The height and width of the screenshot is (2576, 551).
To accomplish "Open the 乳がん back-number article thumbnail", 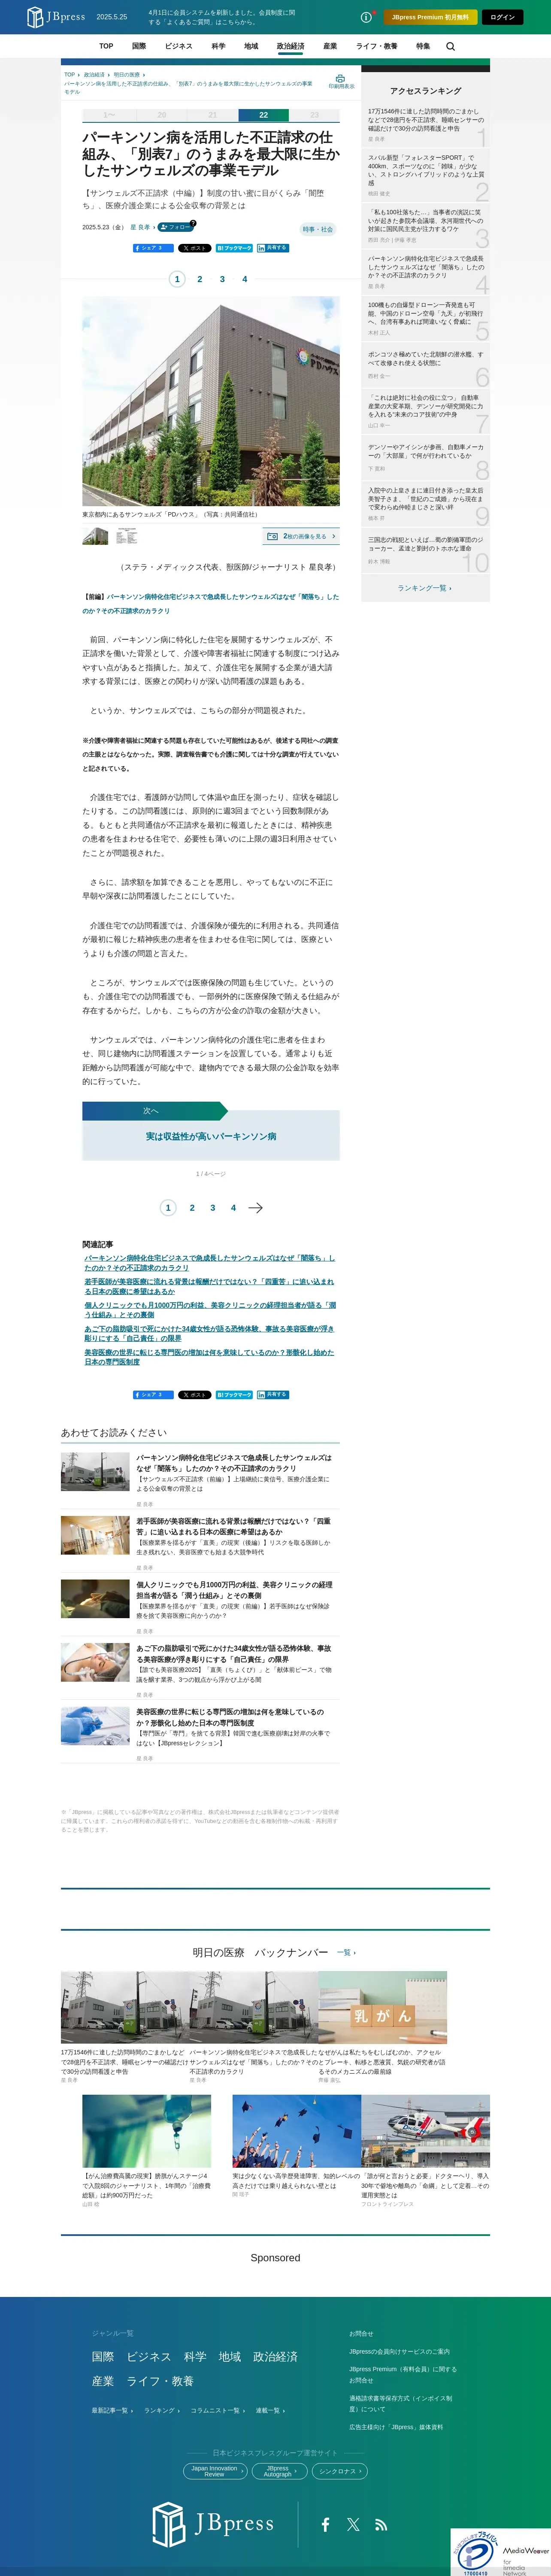I will click(x=383, y=2007).
